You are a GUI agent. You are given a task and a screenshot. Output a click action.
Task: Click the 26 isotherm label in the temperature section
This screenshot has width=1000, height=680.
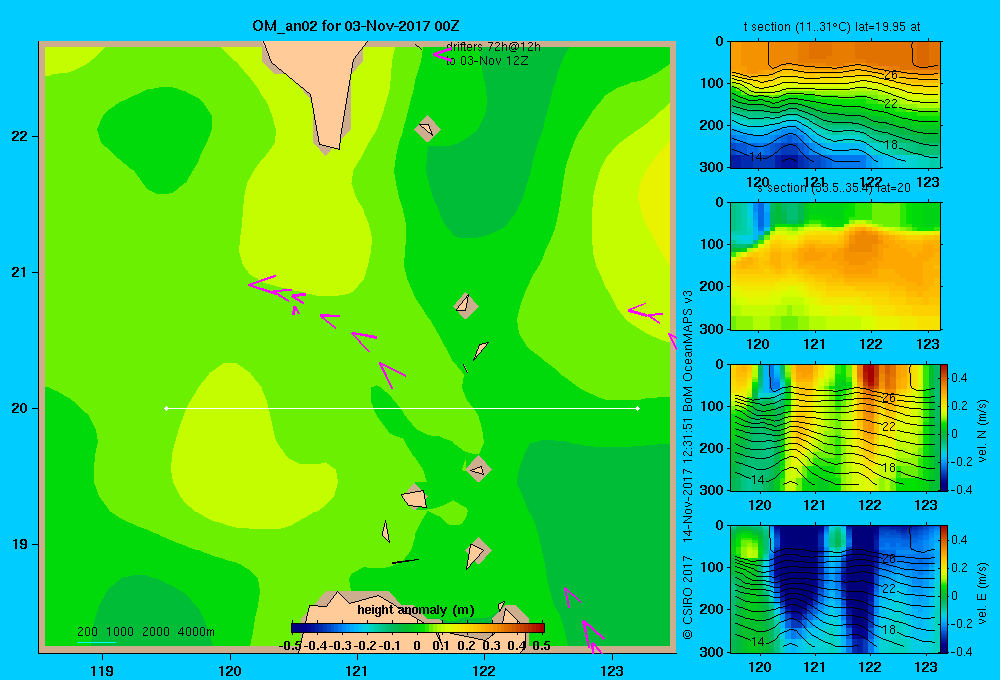[890, 75]
